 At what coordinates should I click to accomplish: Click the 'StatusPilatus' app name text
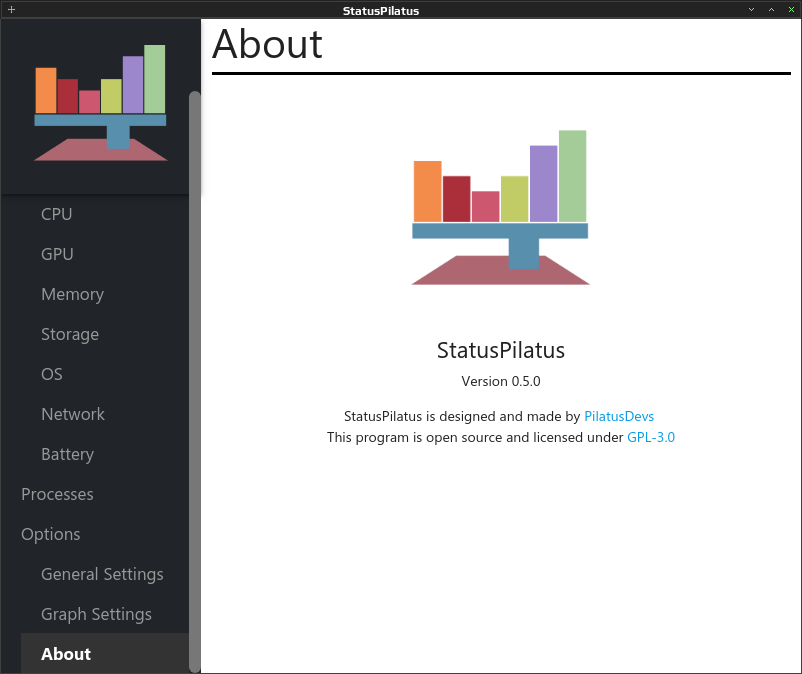pyautogui.click(x=501, y=350)
